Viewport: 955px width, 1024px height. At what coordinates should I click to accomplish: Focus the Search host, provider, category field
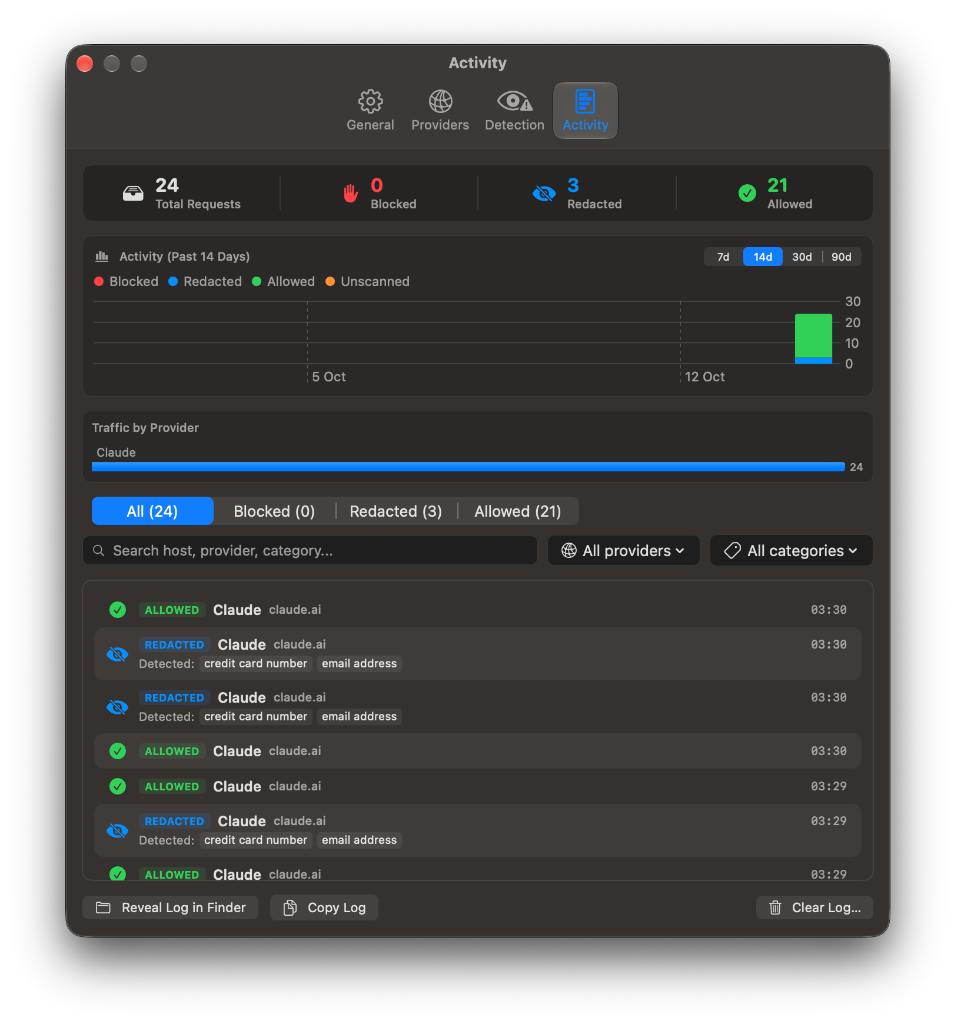(x=310, y=551)
